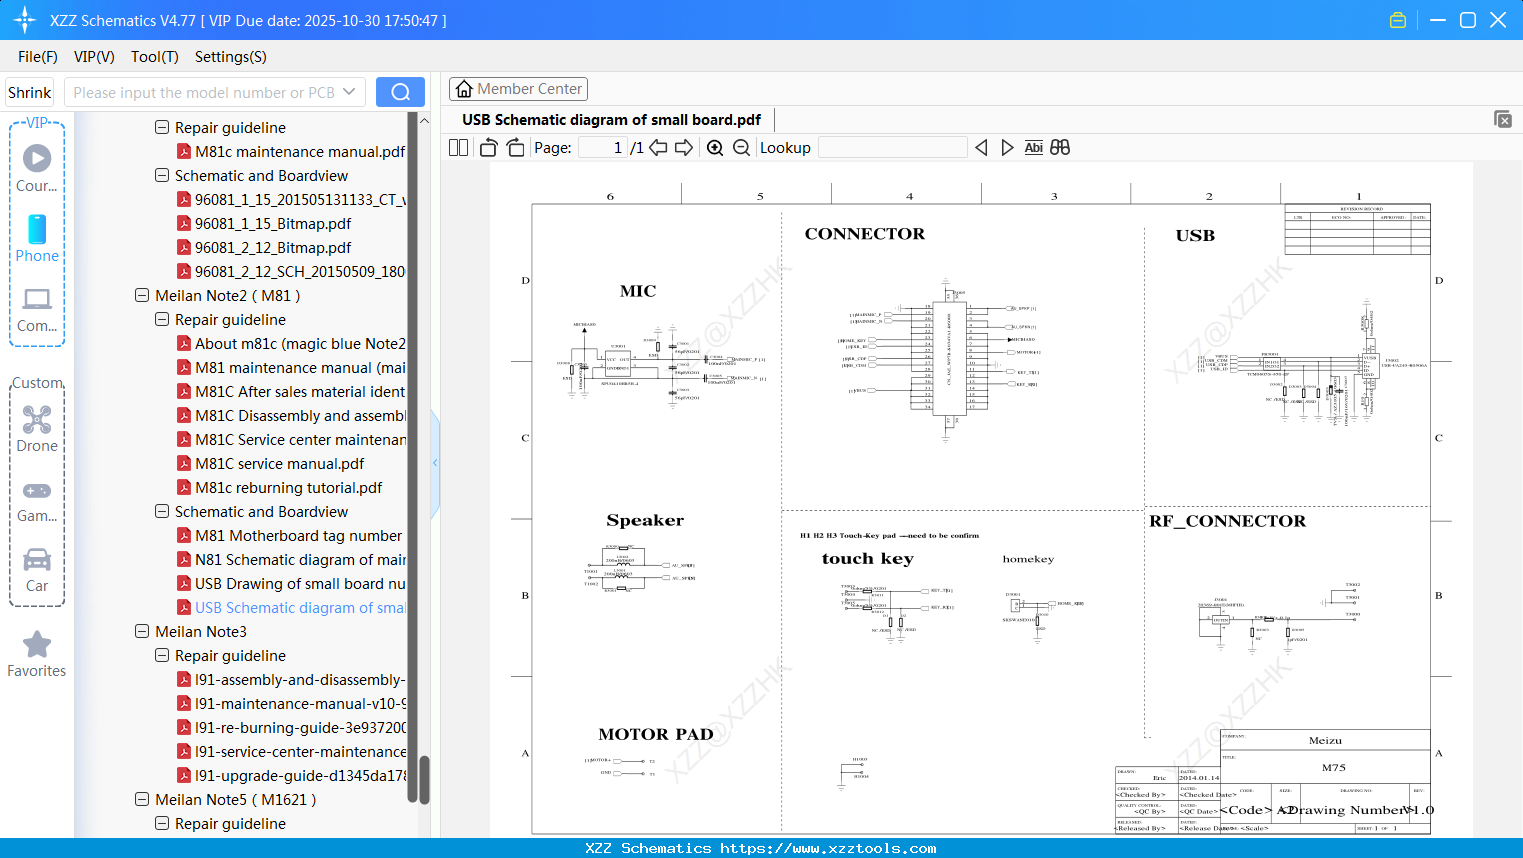Select the USB Schematic diagram PDF tab

(x=612, y=119)
